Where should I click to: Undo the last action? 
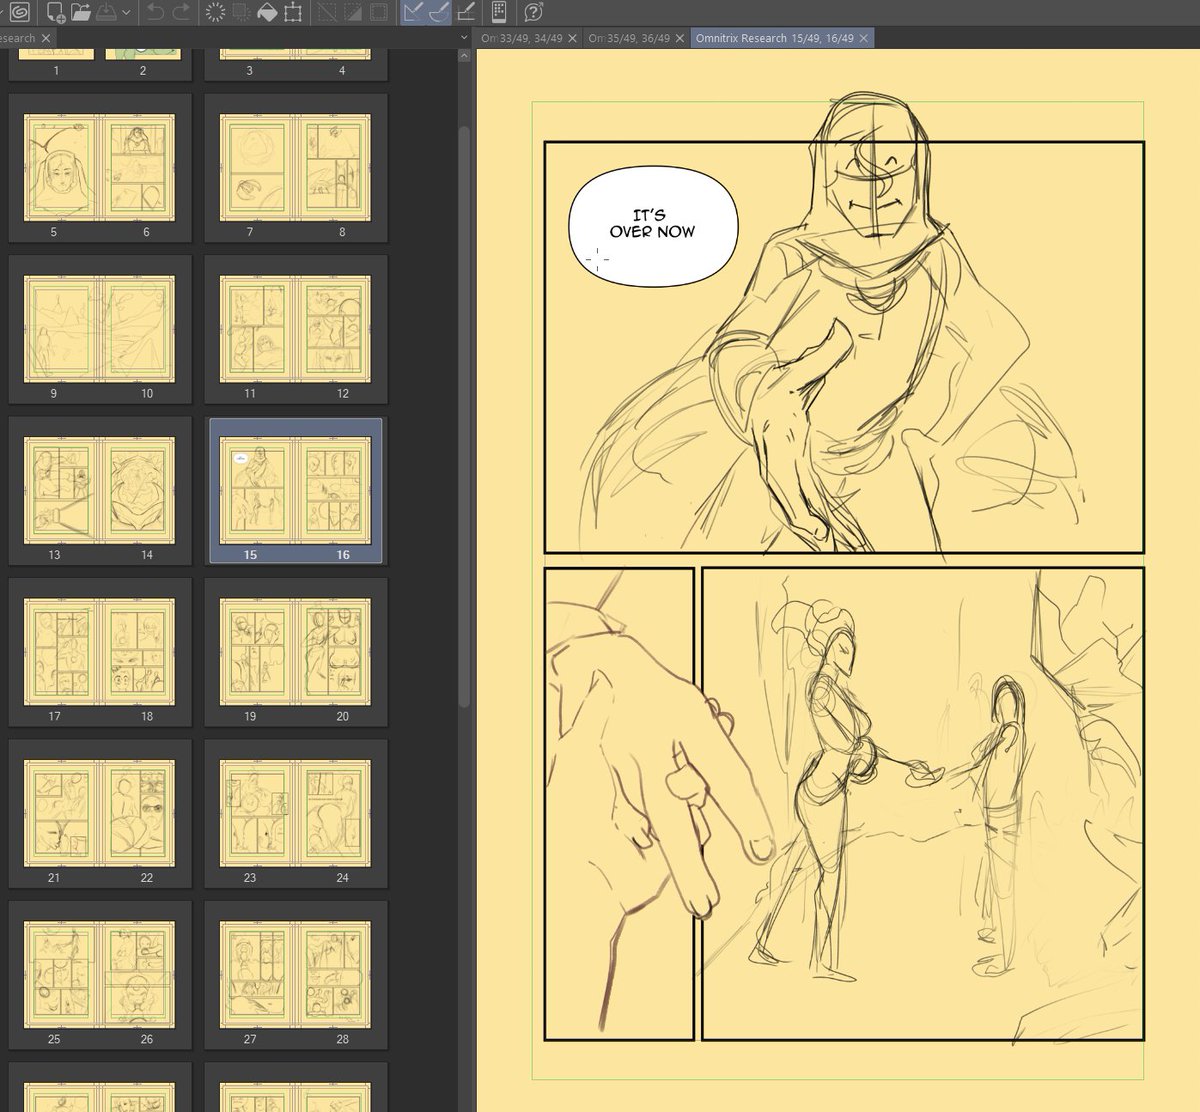(x=156, y=12)
